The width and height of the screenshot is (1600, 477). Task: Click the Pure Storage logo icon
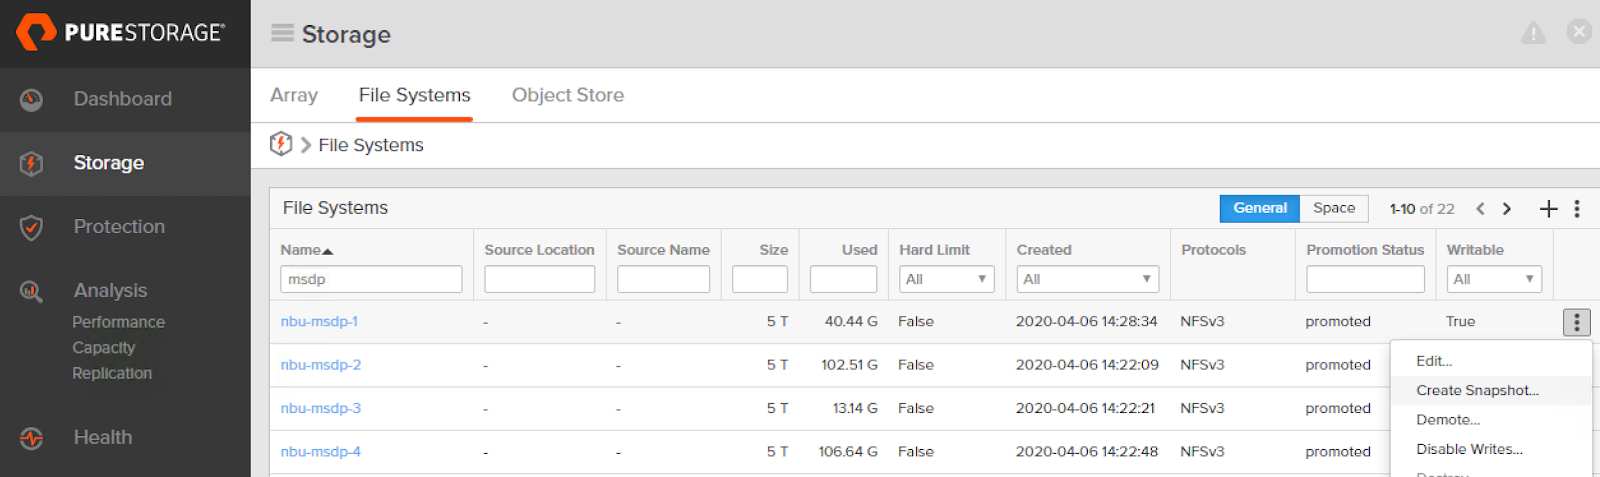36,32
